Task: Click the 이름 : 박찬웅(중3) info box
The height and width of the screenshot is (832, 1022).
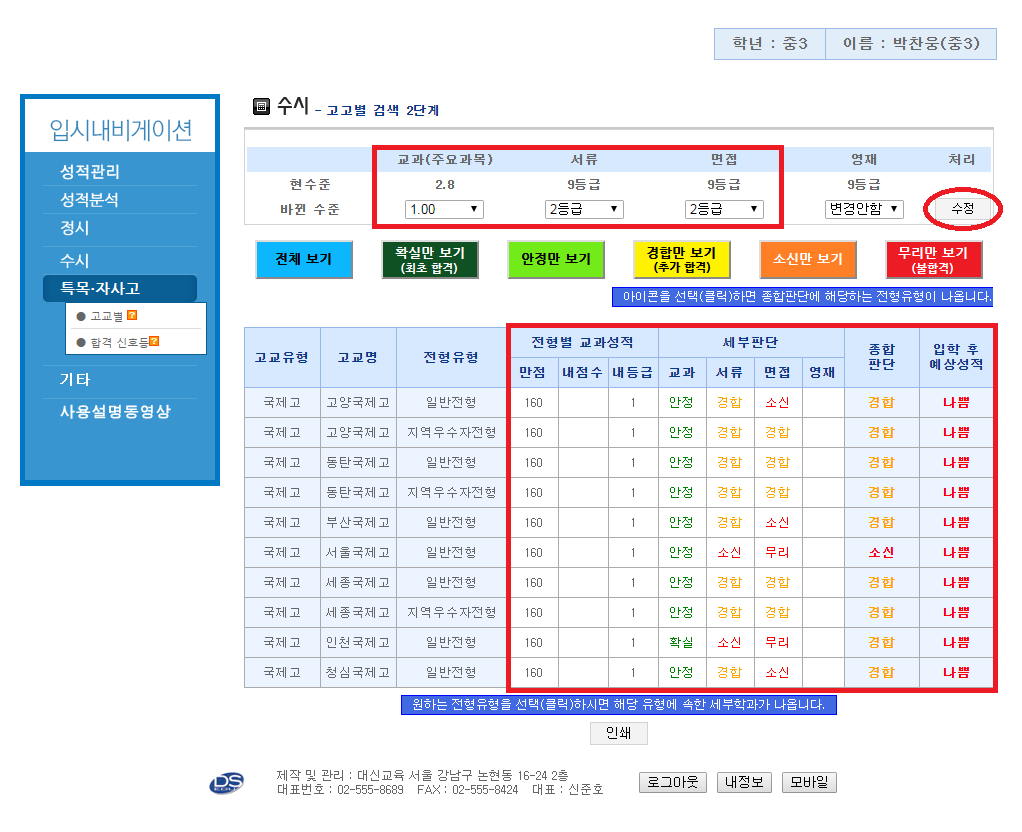Action: click(911, 44)
